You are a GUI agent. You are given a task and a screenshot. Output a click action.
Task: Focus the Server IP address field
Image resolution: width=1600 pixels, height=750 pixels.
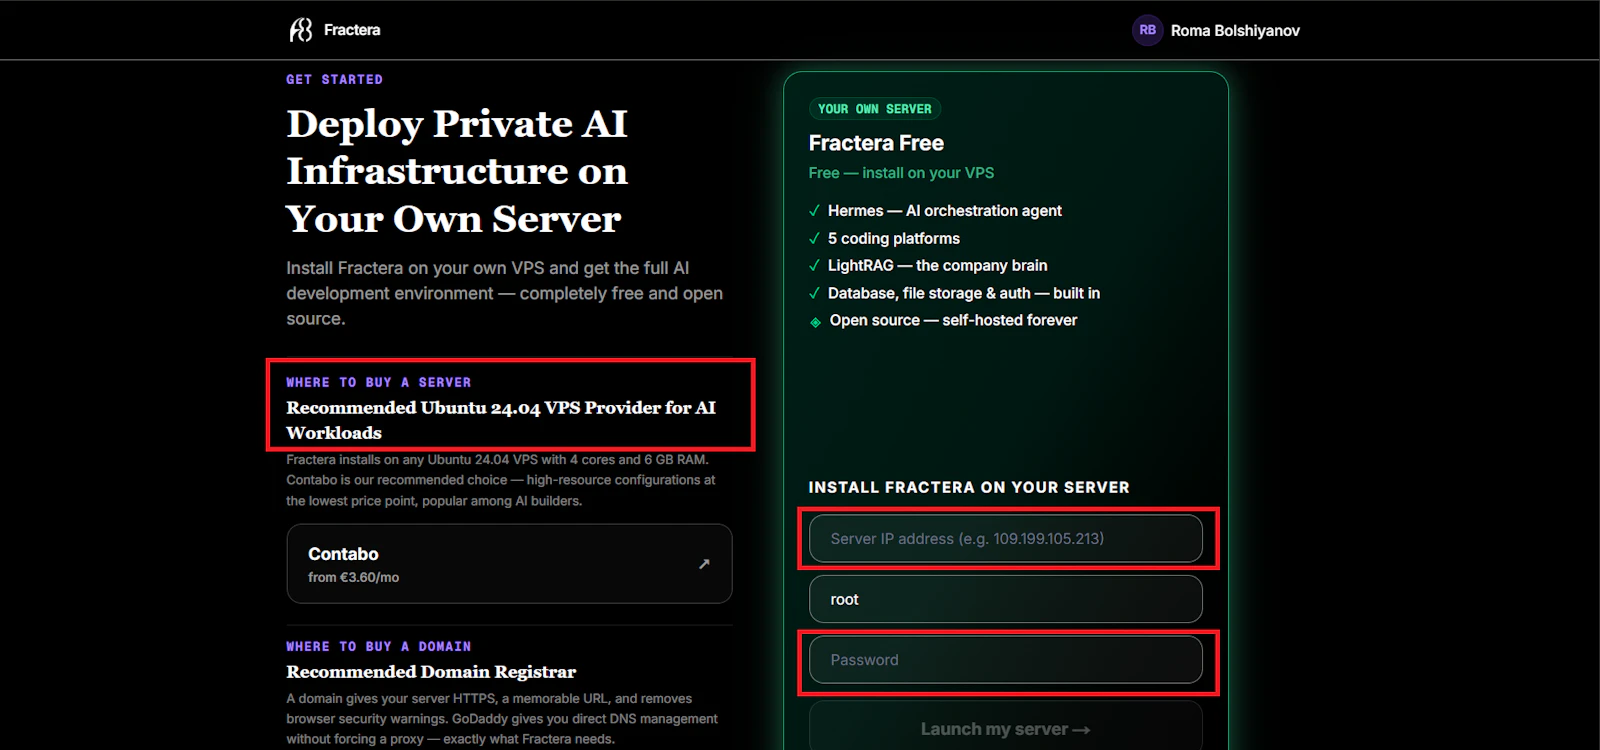(x=1005, y=539)
